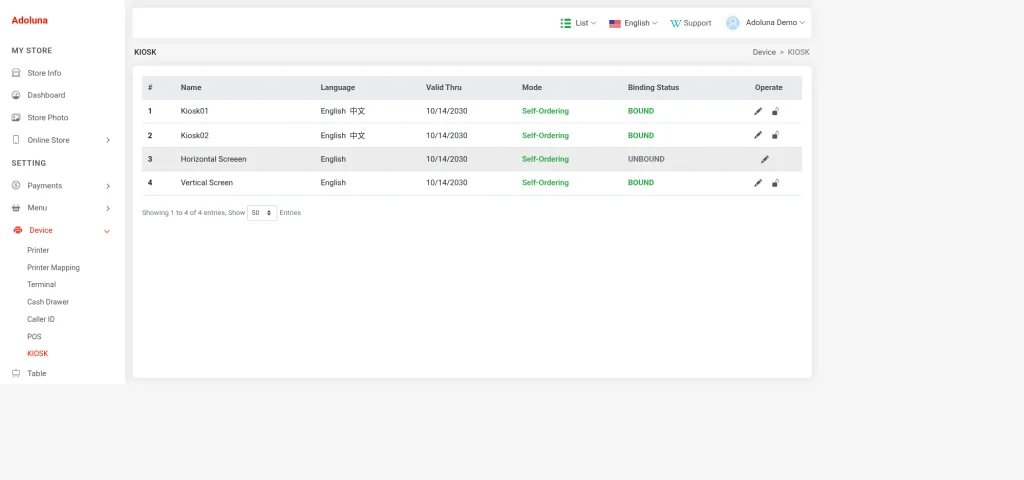1024x480 pixels.
Task: Click the Support W logo icon
Action: click(675, 24)
